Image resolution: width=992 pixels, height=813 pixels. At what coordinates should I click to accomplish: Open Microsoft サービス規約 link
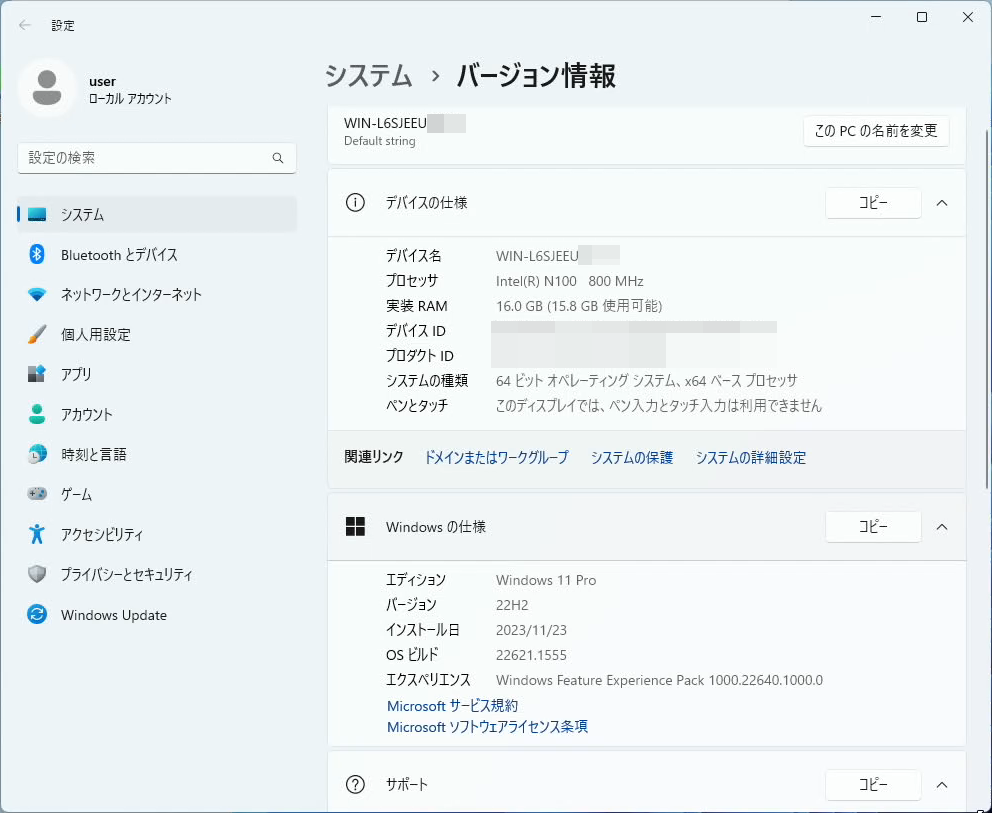pos(452,705)
